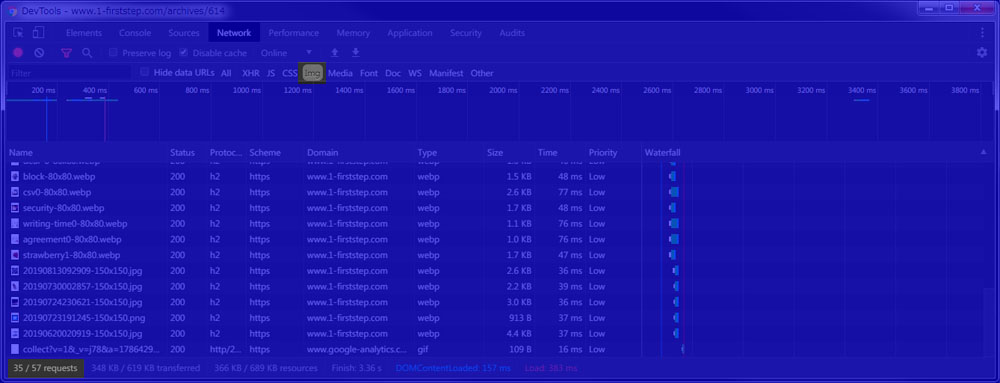Export HAR file download icon
This screenshot has height=383, width=1000.
[356, 52]
